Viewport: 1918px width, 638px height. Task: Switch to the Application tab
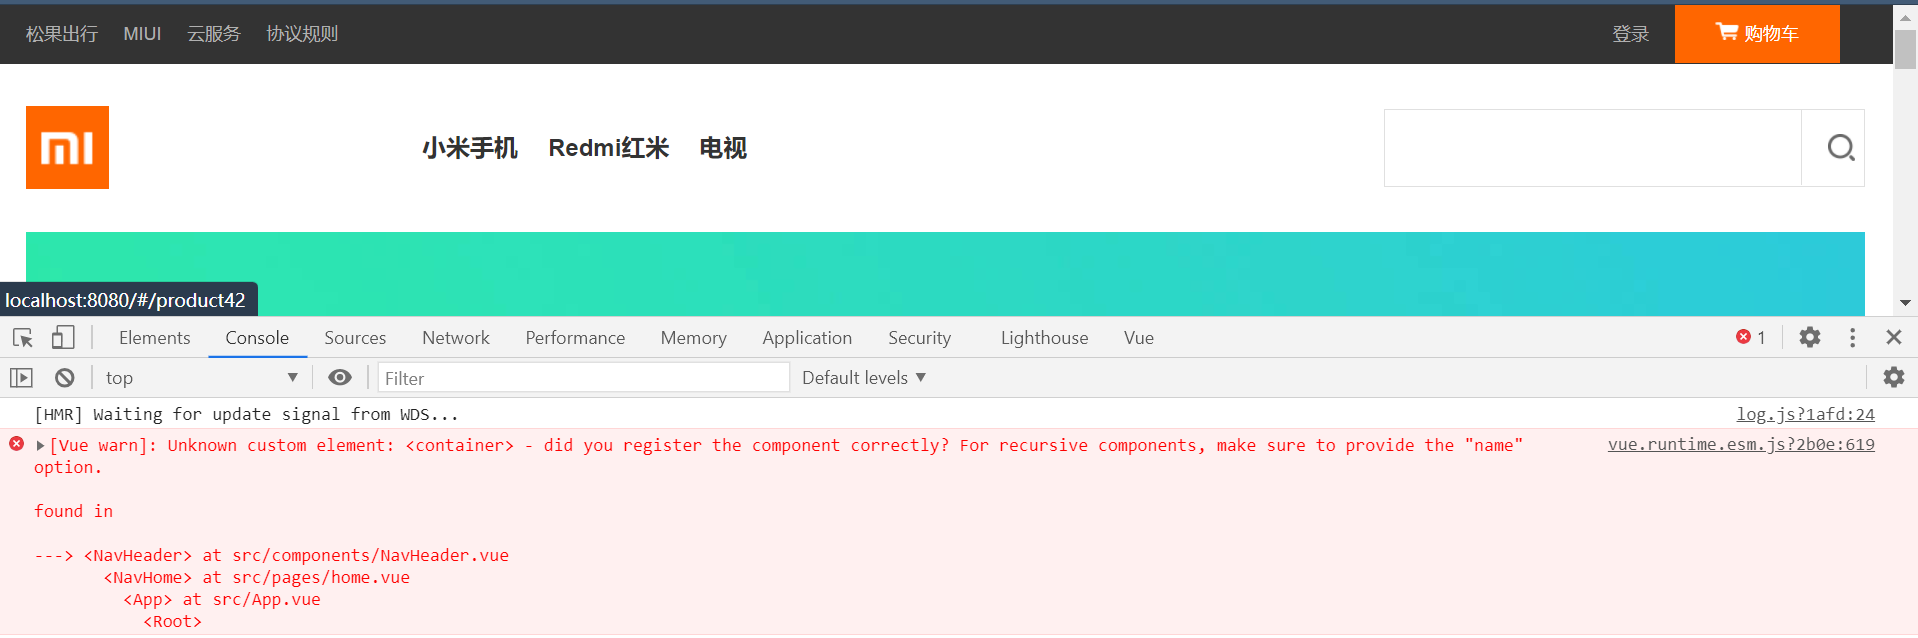807,338
